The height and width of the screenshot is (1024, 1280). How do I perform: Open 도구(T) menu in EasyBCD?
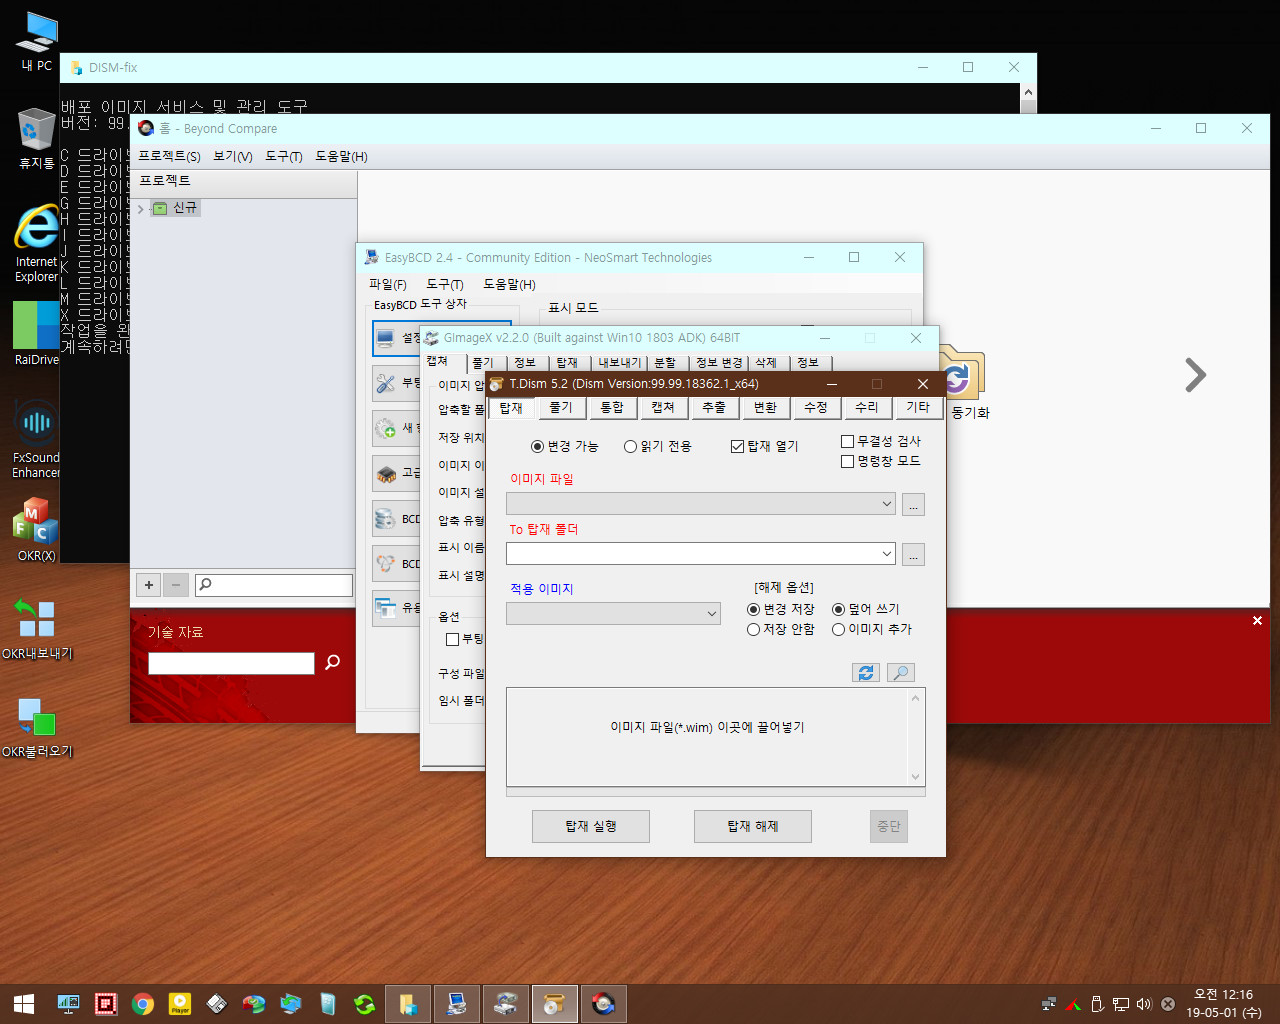coord(445,284)
